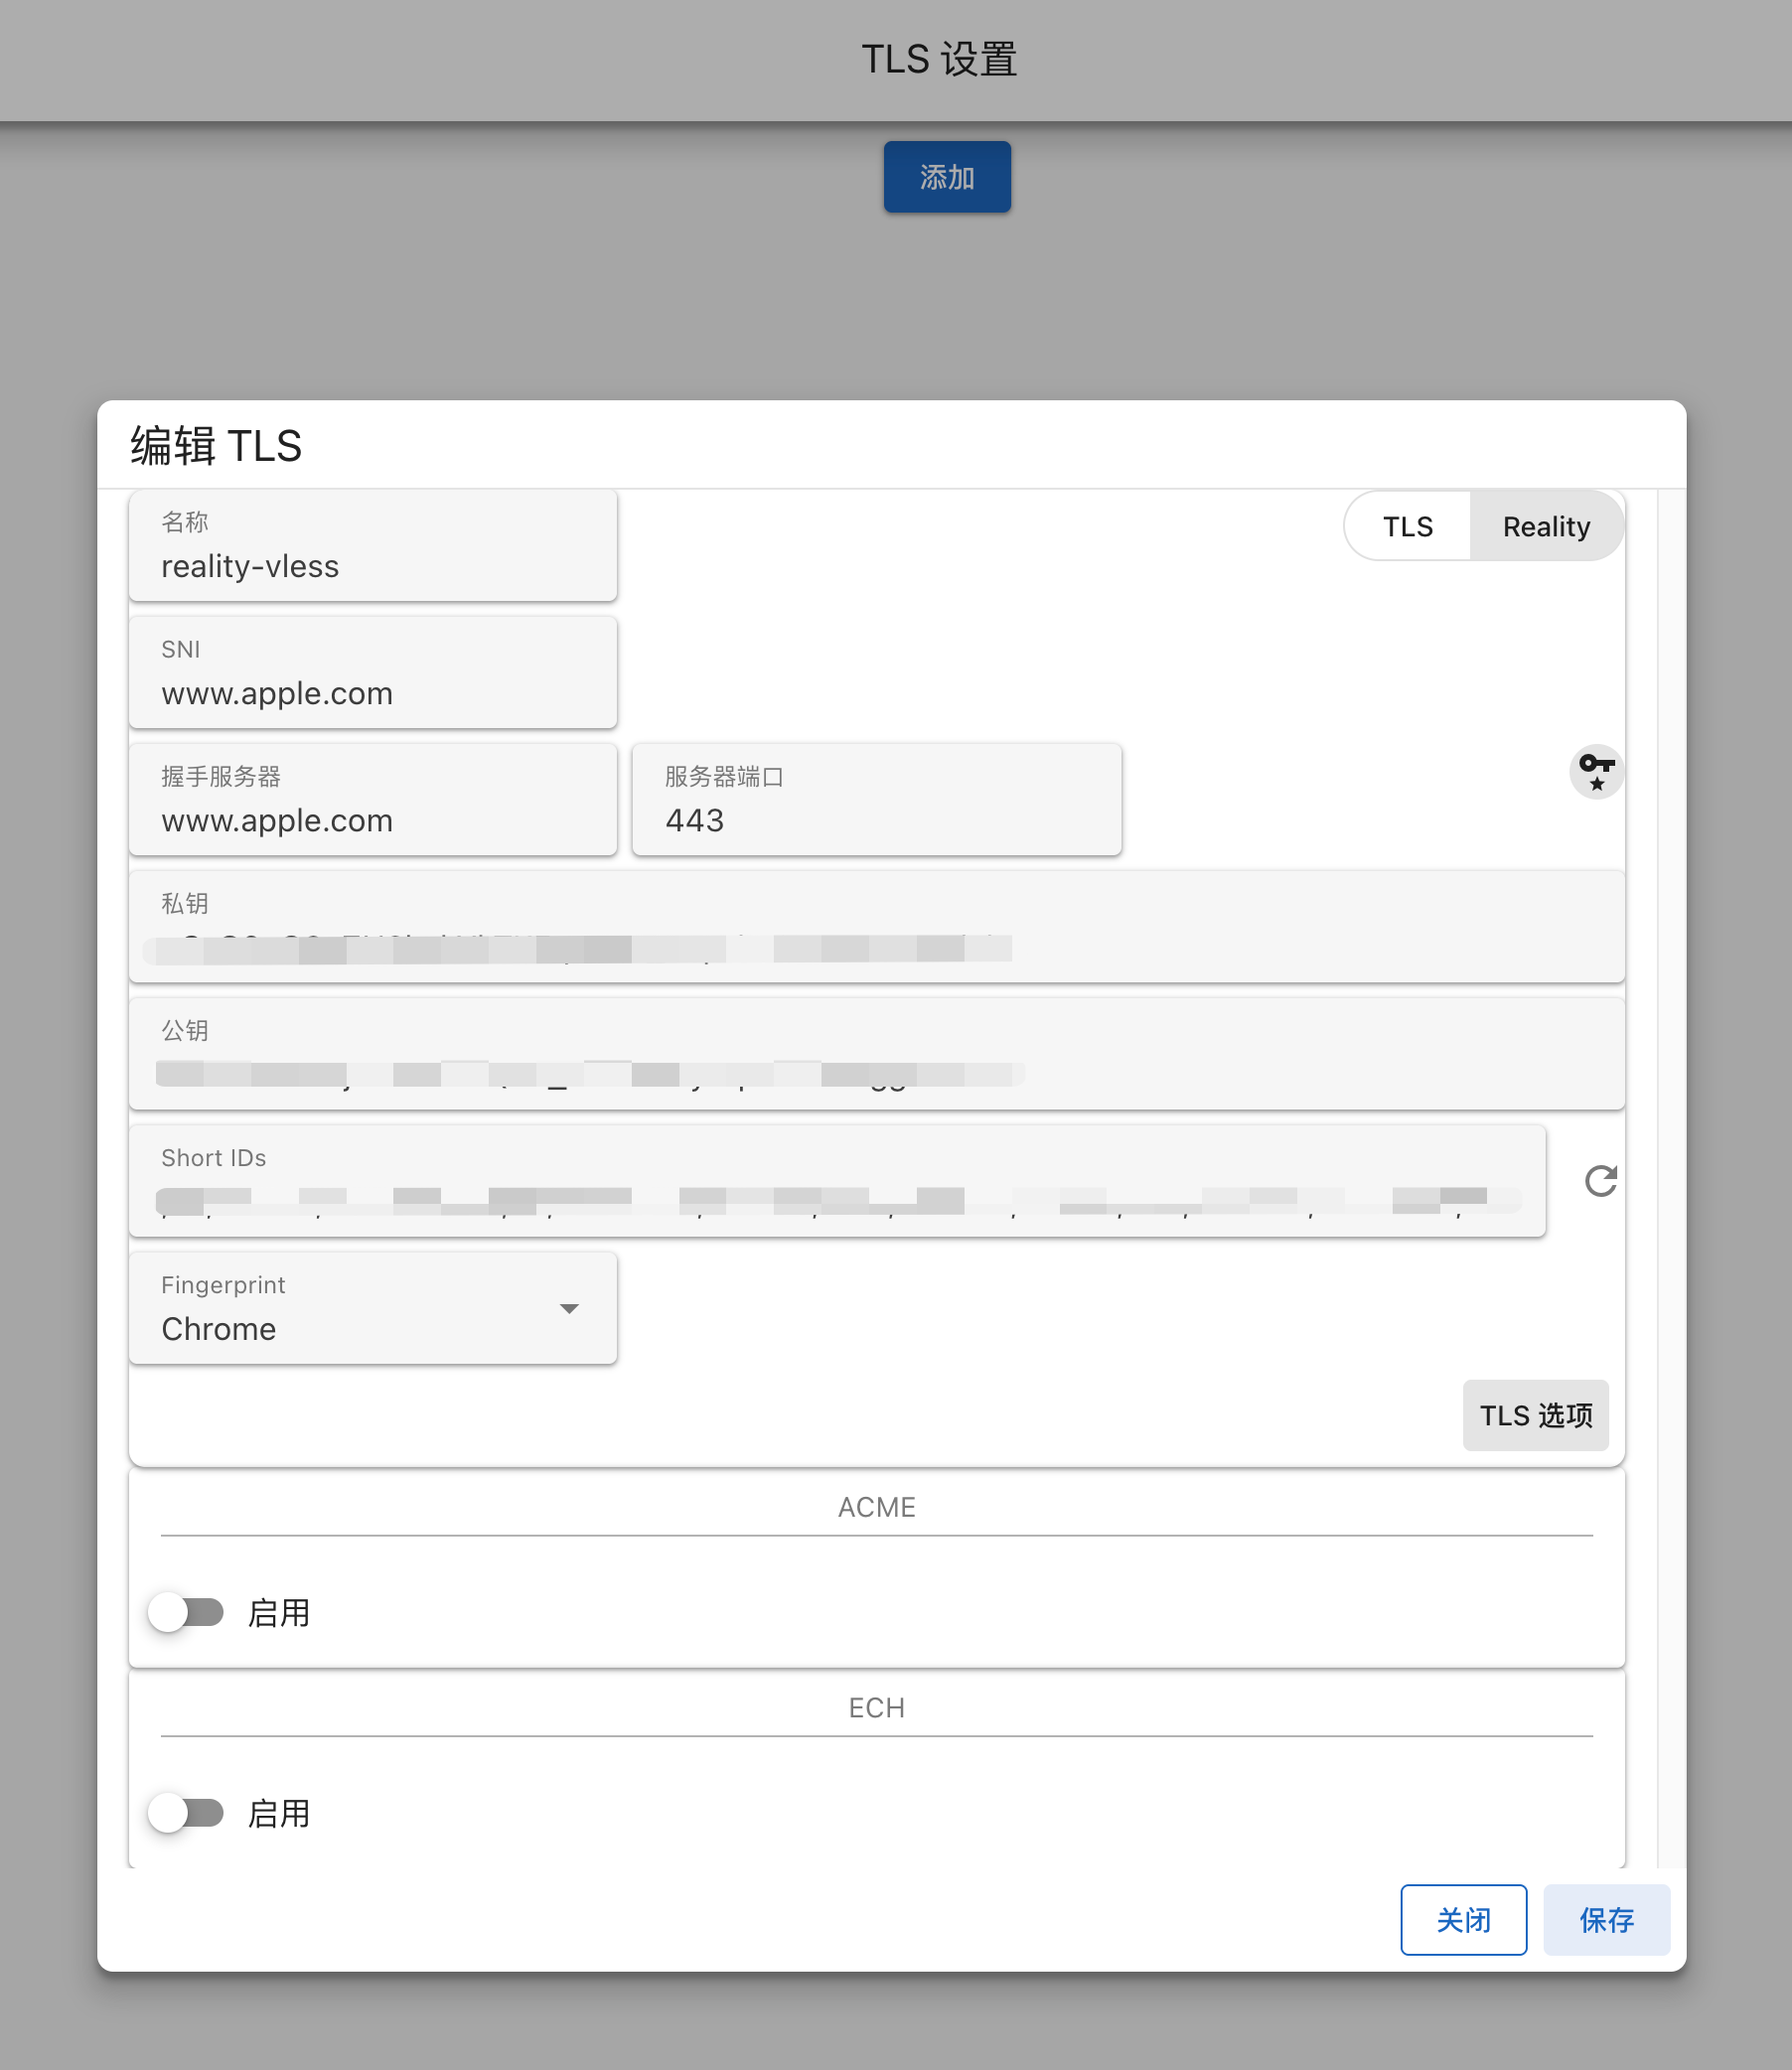Switch to the TLS tab
This screenshot has width=1792, height=2070.
tap(1407, 526)
